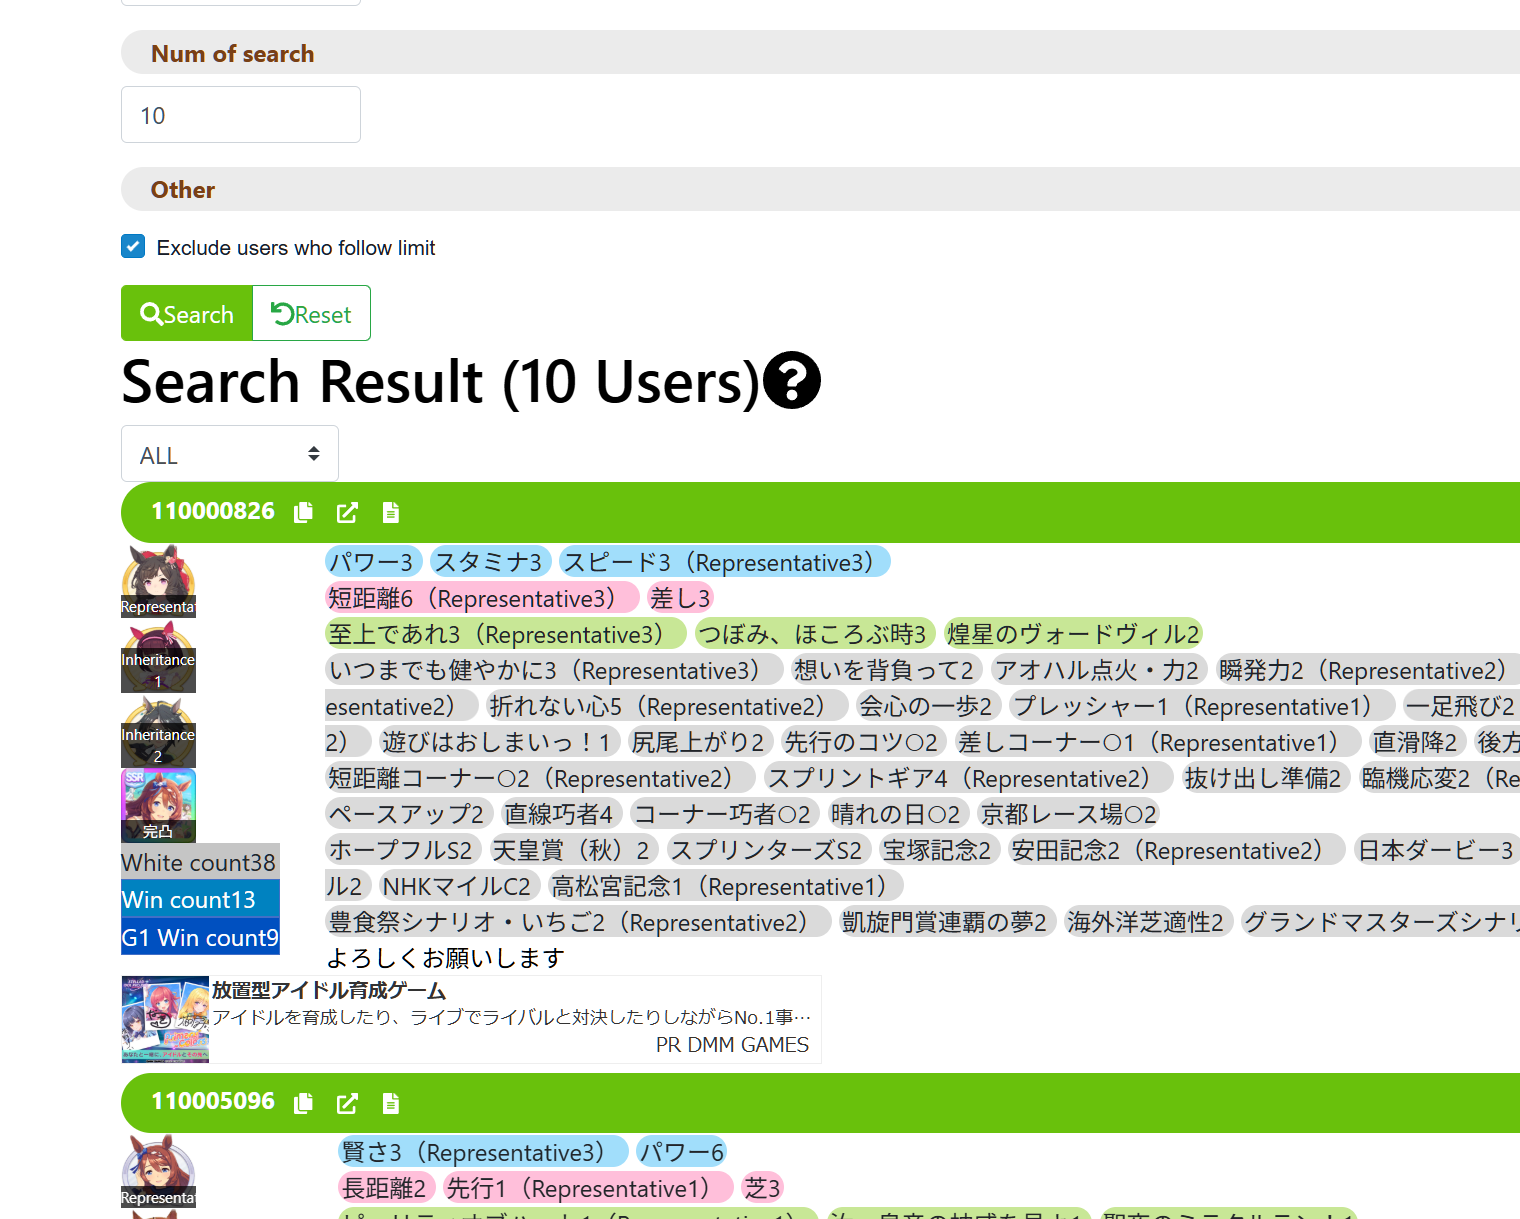Select the 先行のコツ○2 tag

click(862, 742)
